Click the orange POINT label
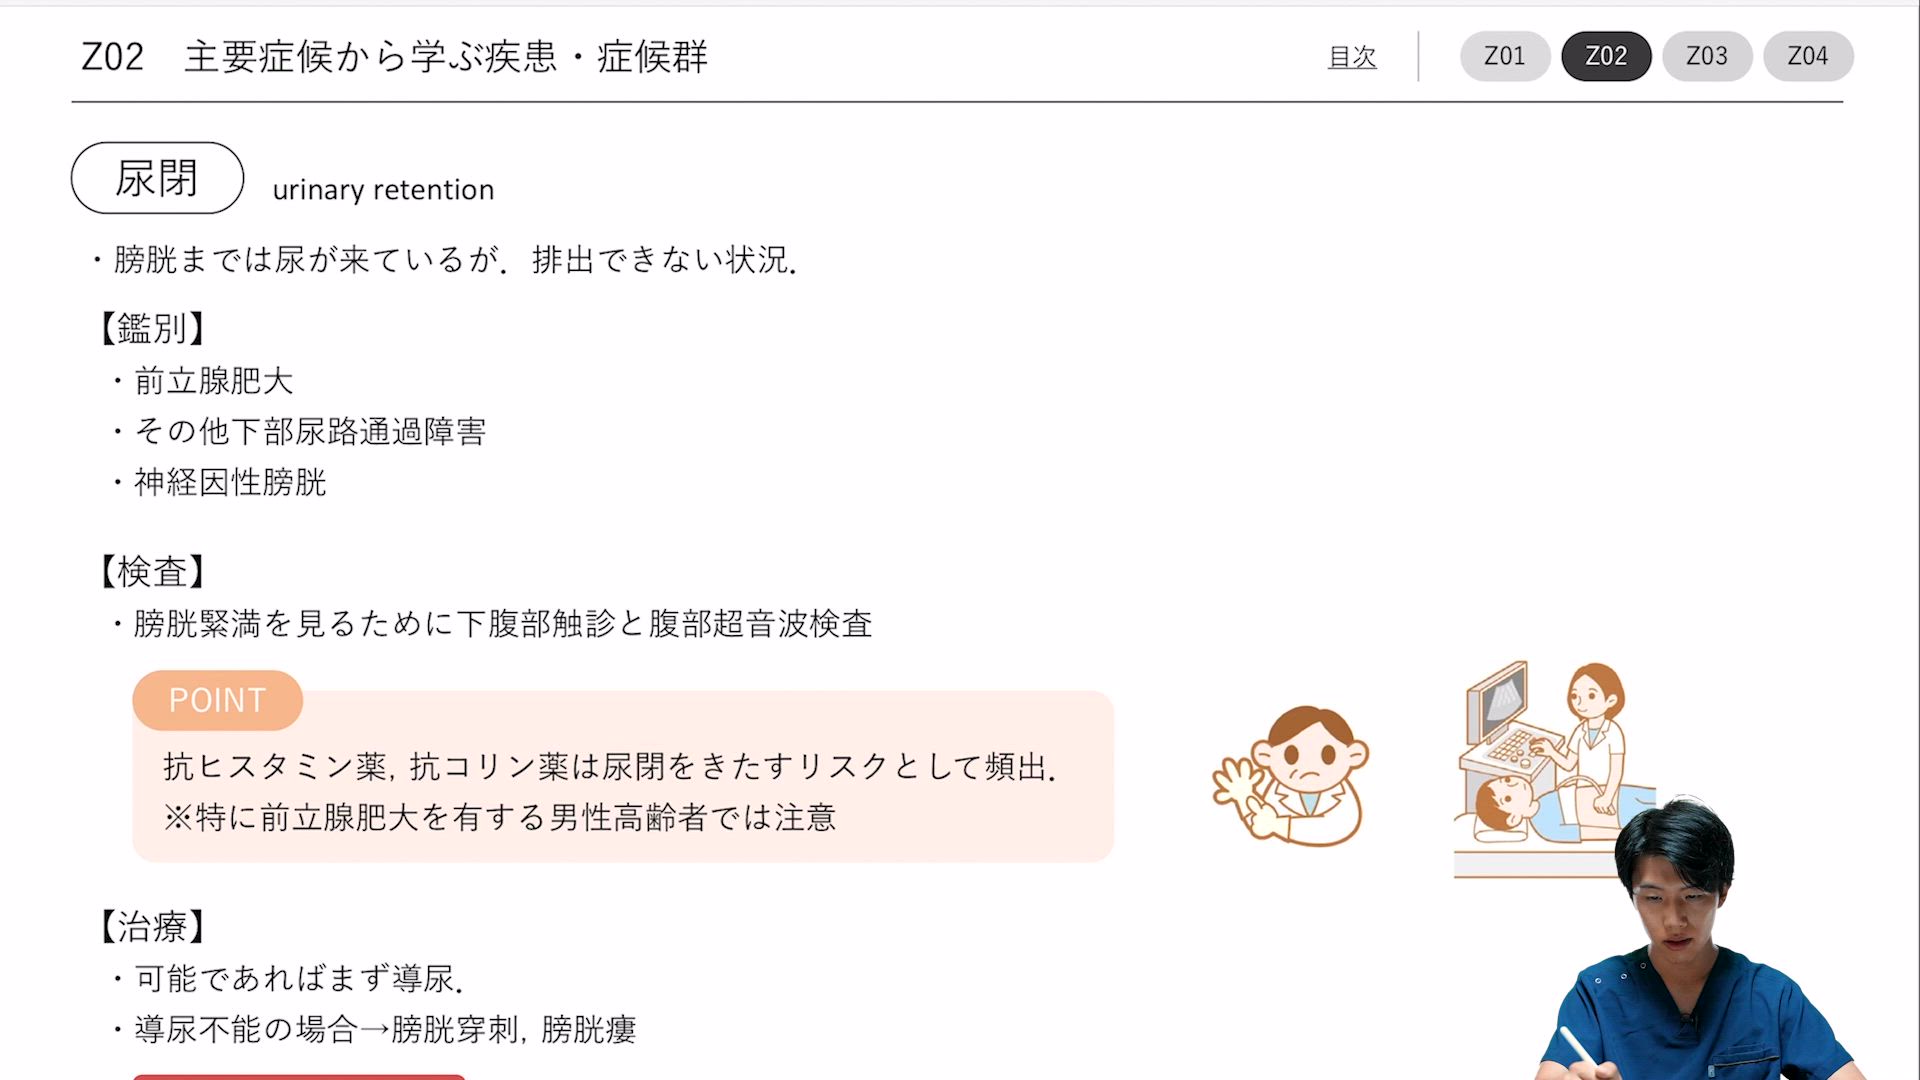Viewport: 1920px width, 1080px height. [x=217, y=700]
